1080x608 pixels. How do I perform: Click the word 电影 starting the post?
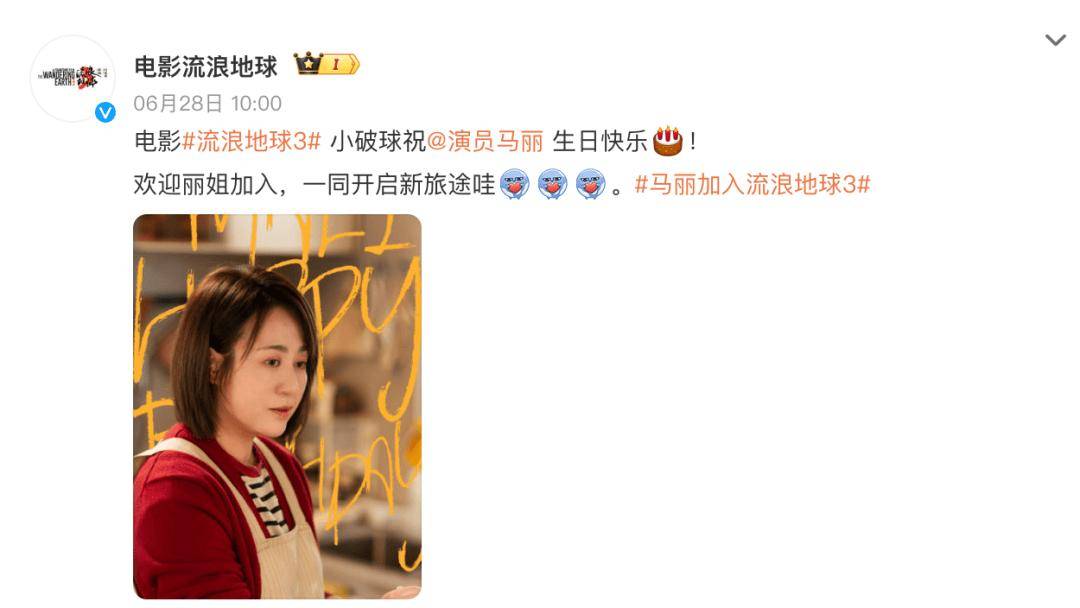coord(158,141)
